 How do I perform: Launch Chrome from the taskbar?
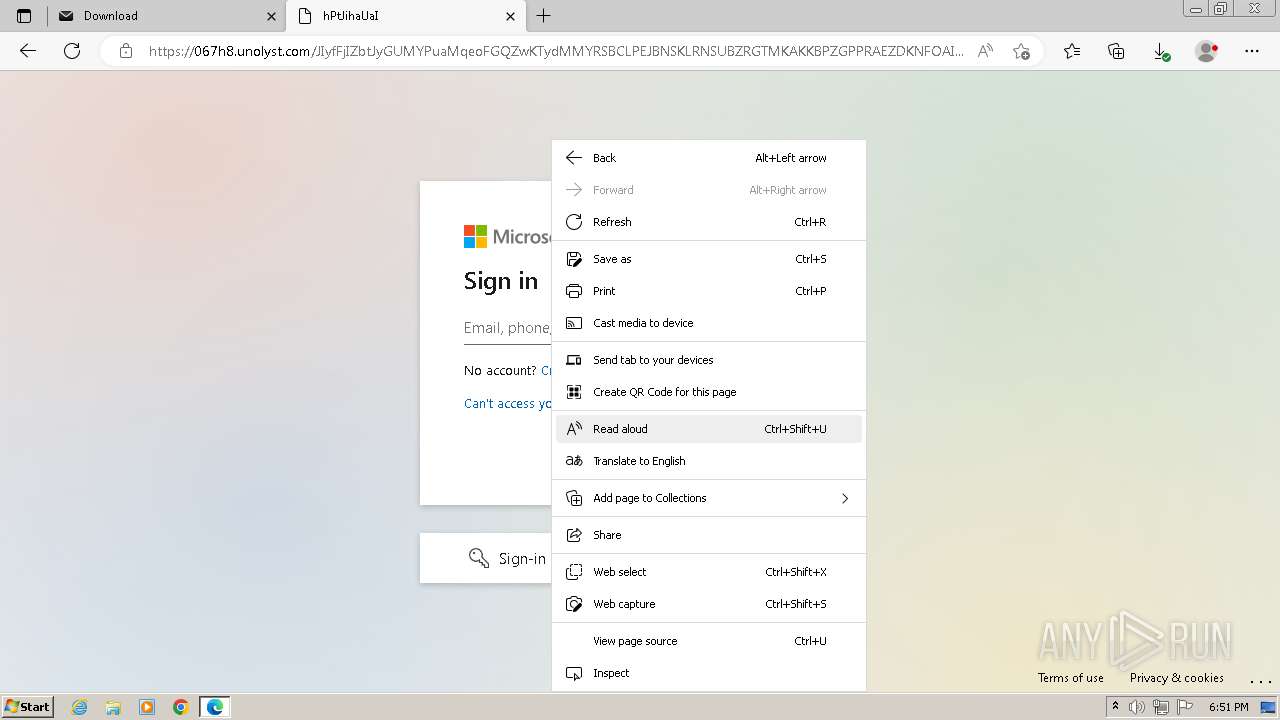(181, 707)
